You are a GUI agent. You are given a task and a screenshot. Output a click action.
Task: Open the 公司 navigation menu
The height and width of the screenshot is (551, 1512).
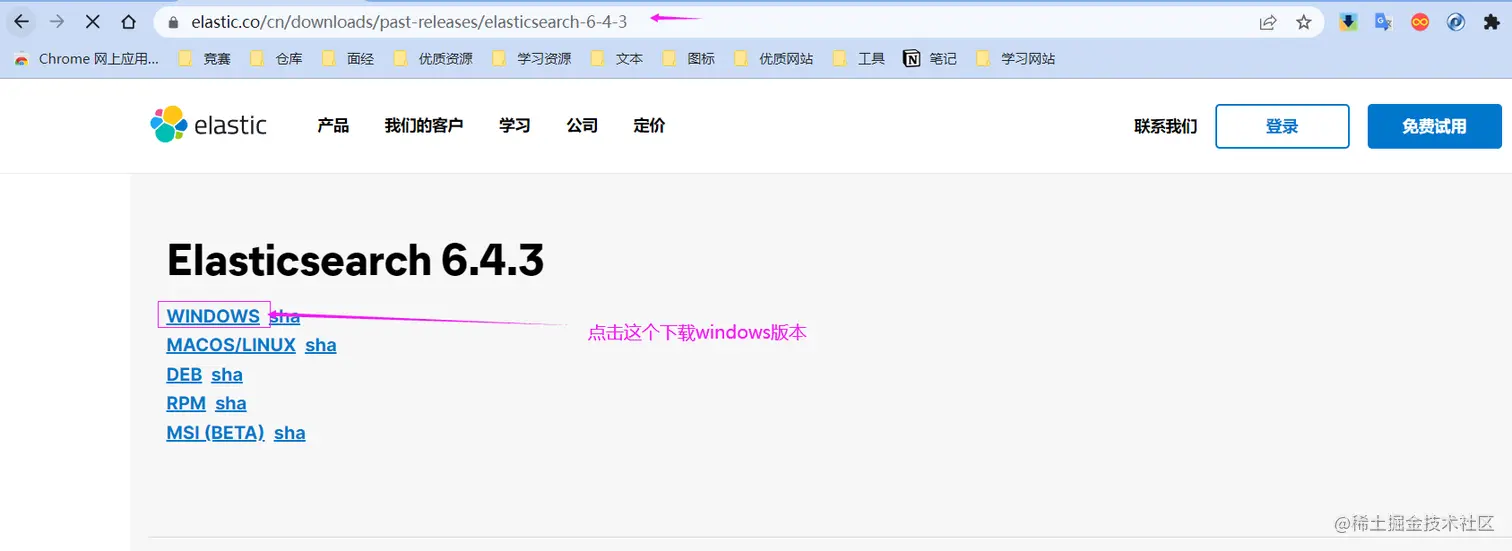[x=582, y=126]
